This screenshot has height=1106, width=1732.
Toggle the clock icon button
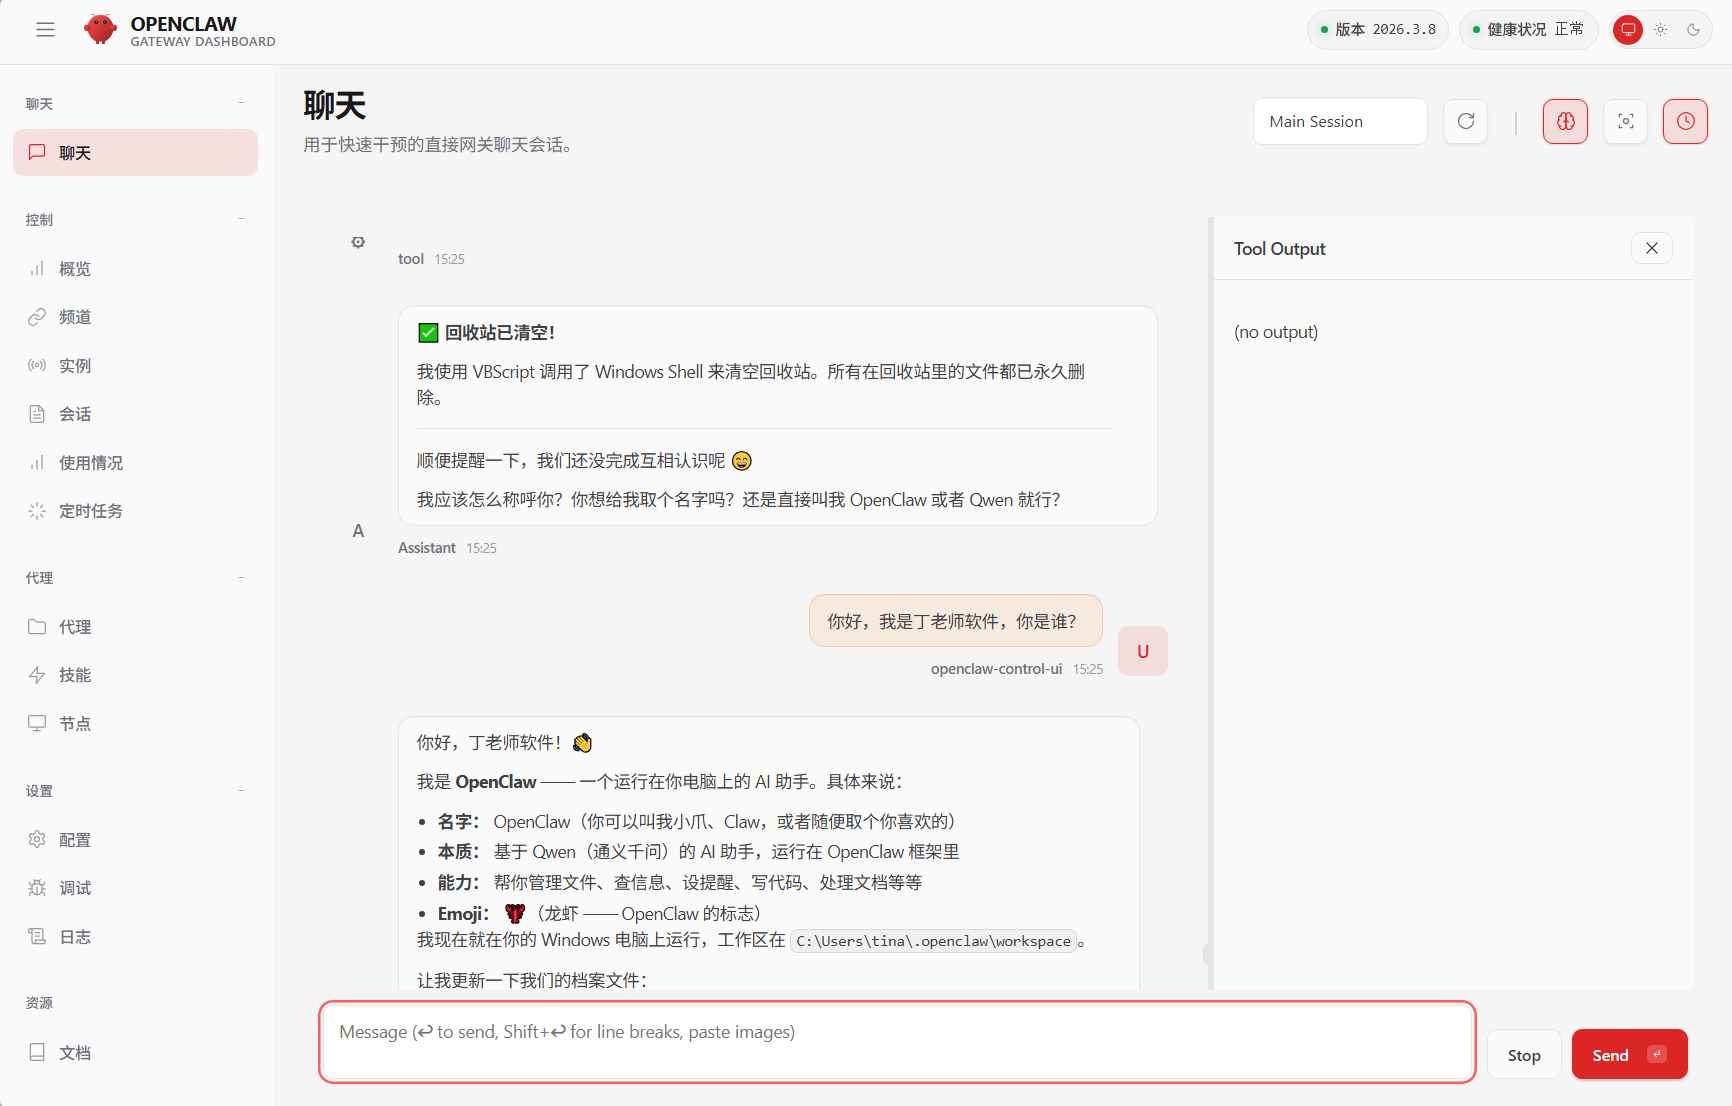[x=1685, y=121]
